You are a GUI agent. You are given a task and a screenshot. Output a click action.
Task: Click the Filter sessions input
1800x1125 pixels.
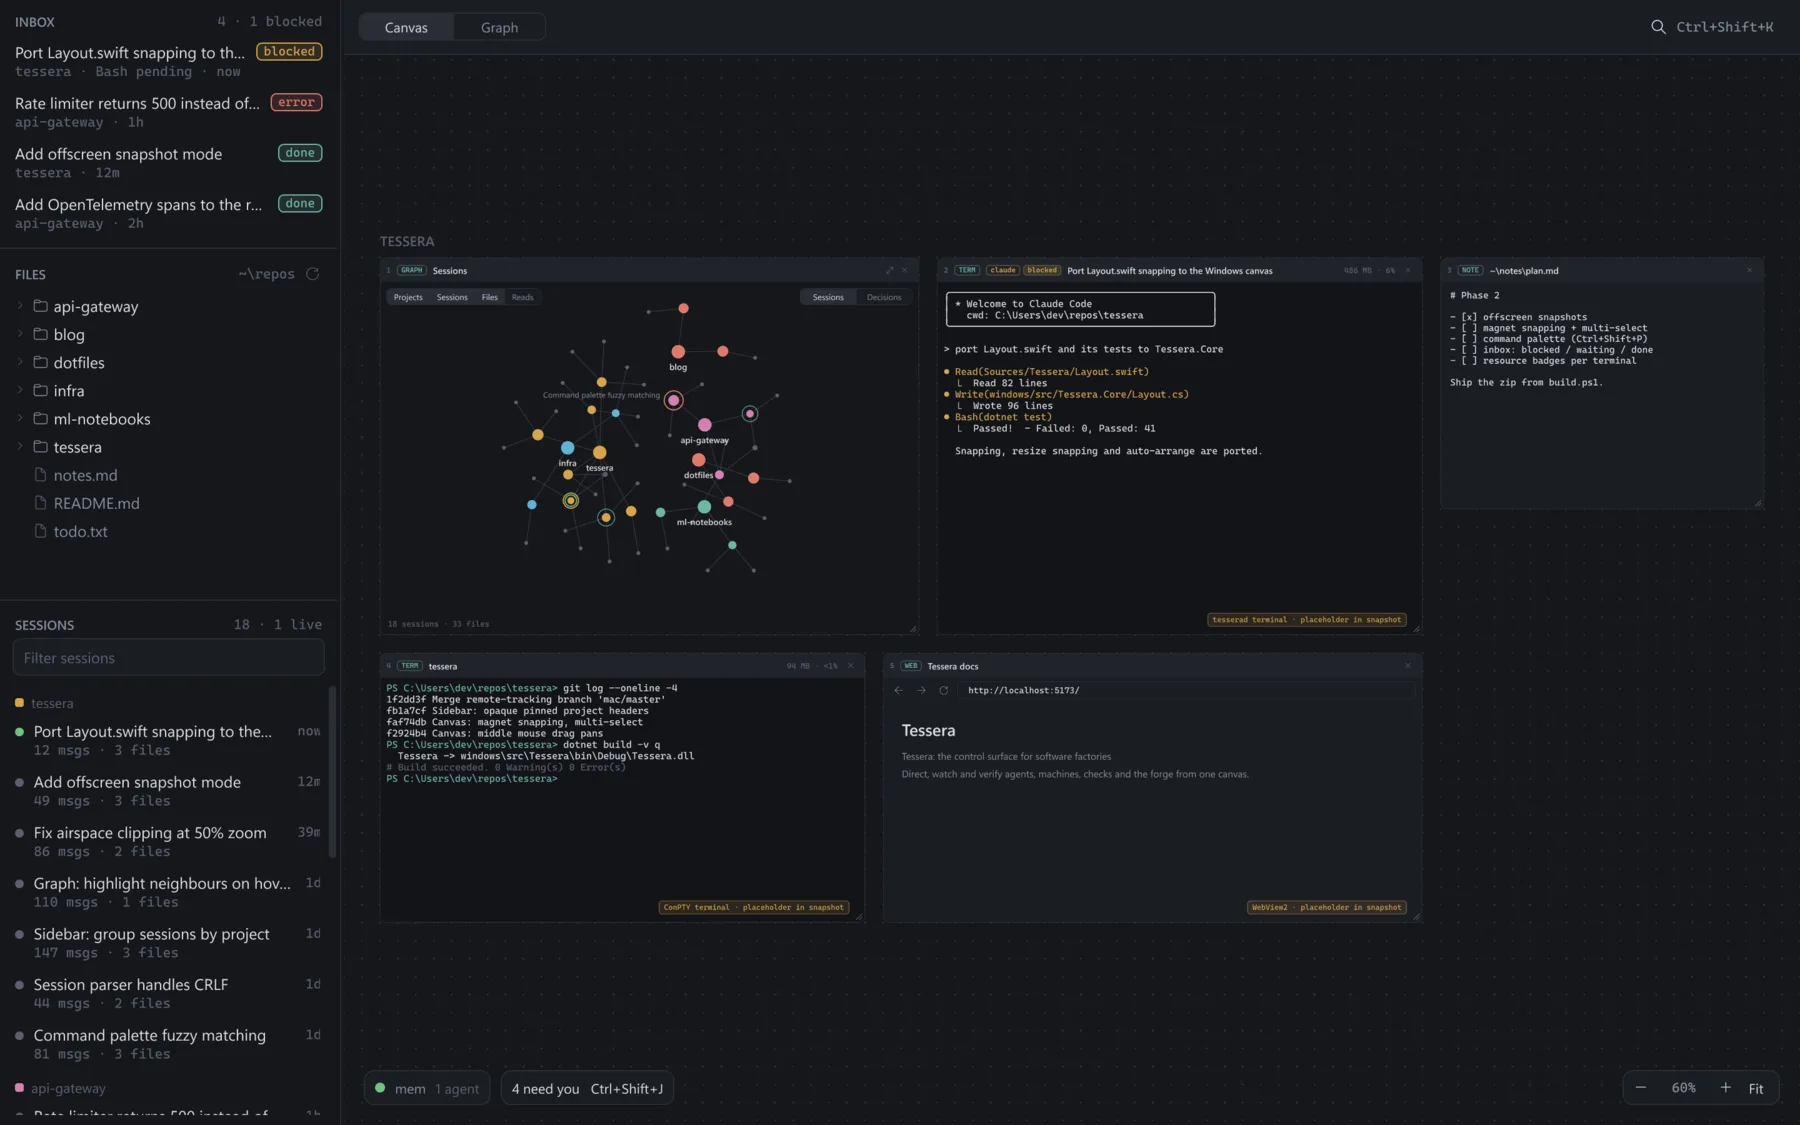click(168, 658)
